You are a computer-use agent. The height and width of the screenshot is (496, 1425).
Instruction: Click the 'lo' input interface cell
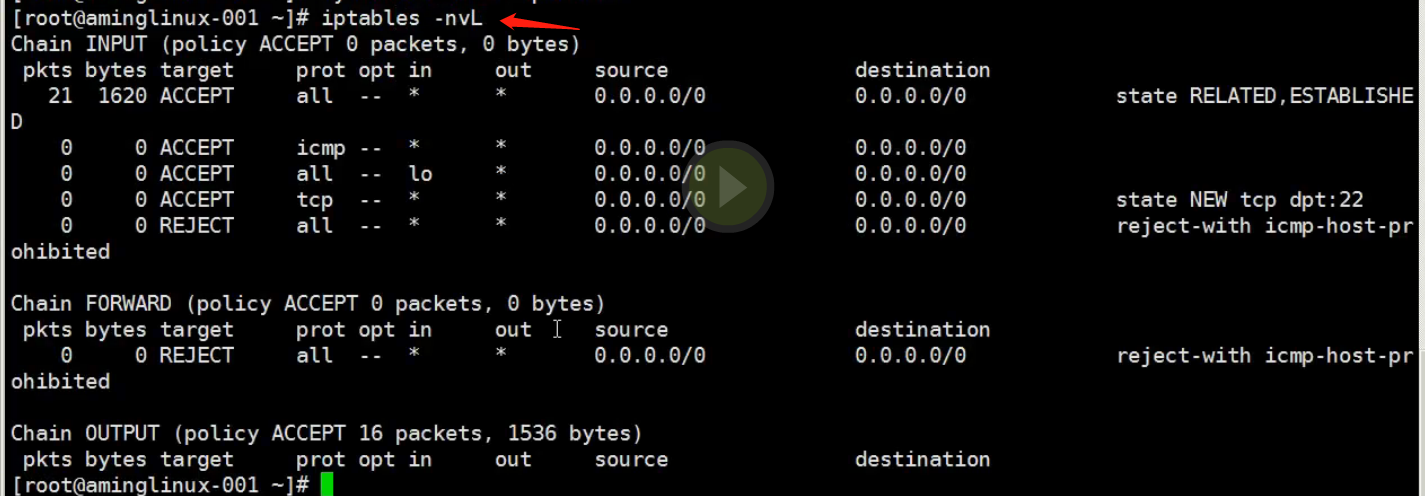(420, 174)
